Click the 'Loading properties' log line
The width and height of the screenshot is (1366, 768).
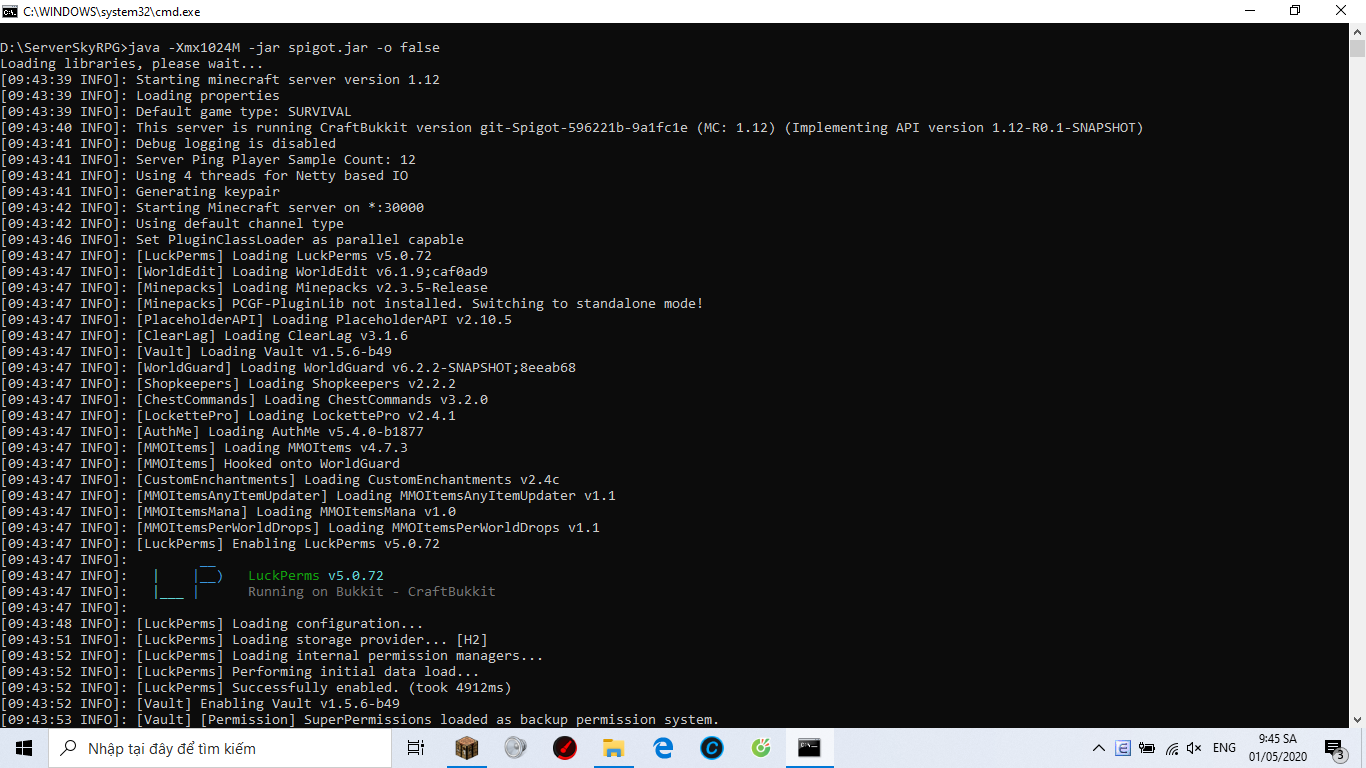(140, 96)
